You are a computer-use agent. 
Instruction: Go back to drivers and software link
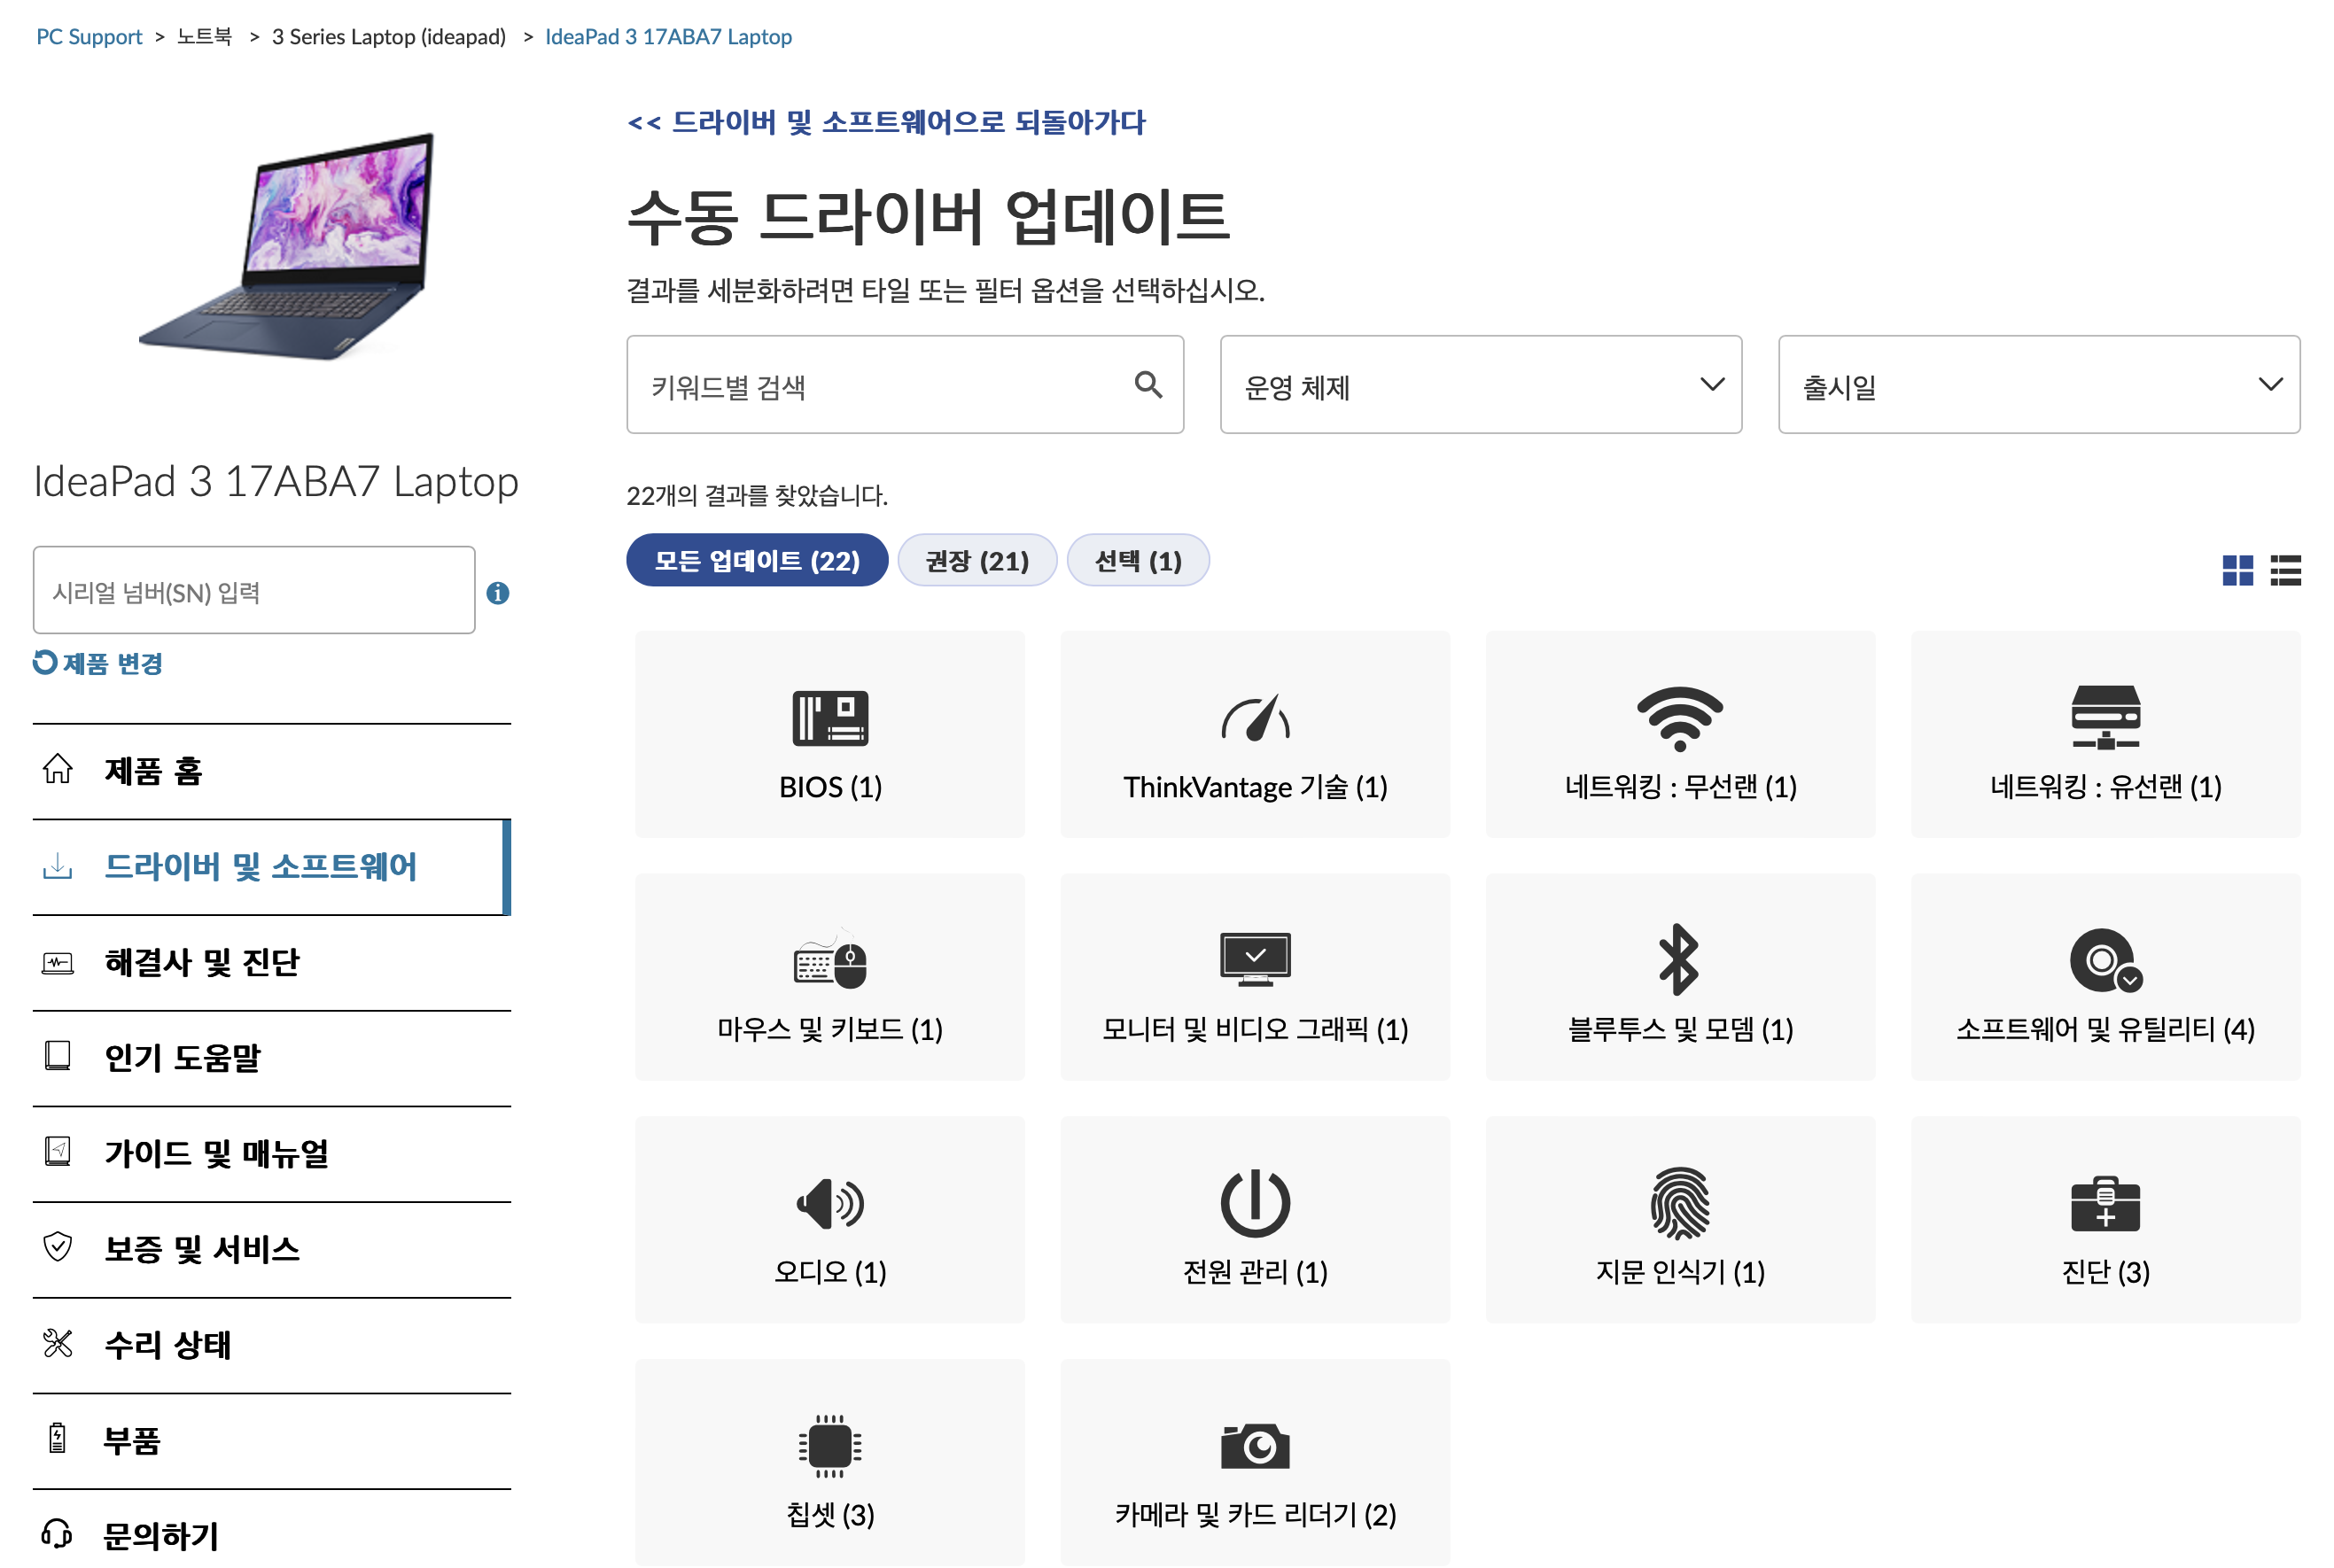point(885,122)
